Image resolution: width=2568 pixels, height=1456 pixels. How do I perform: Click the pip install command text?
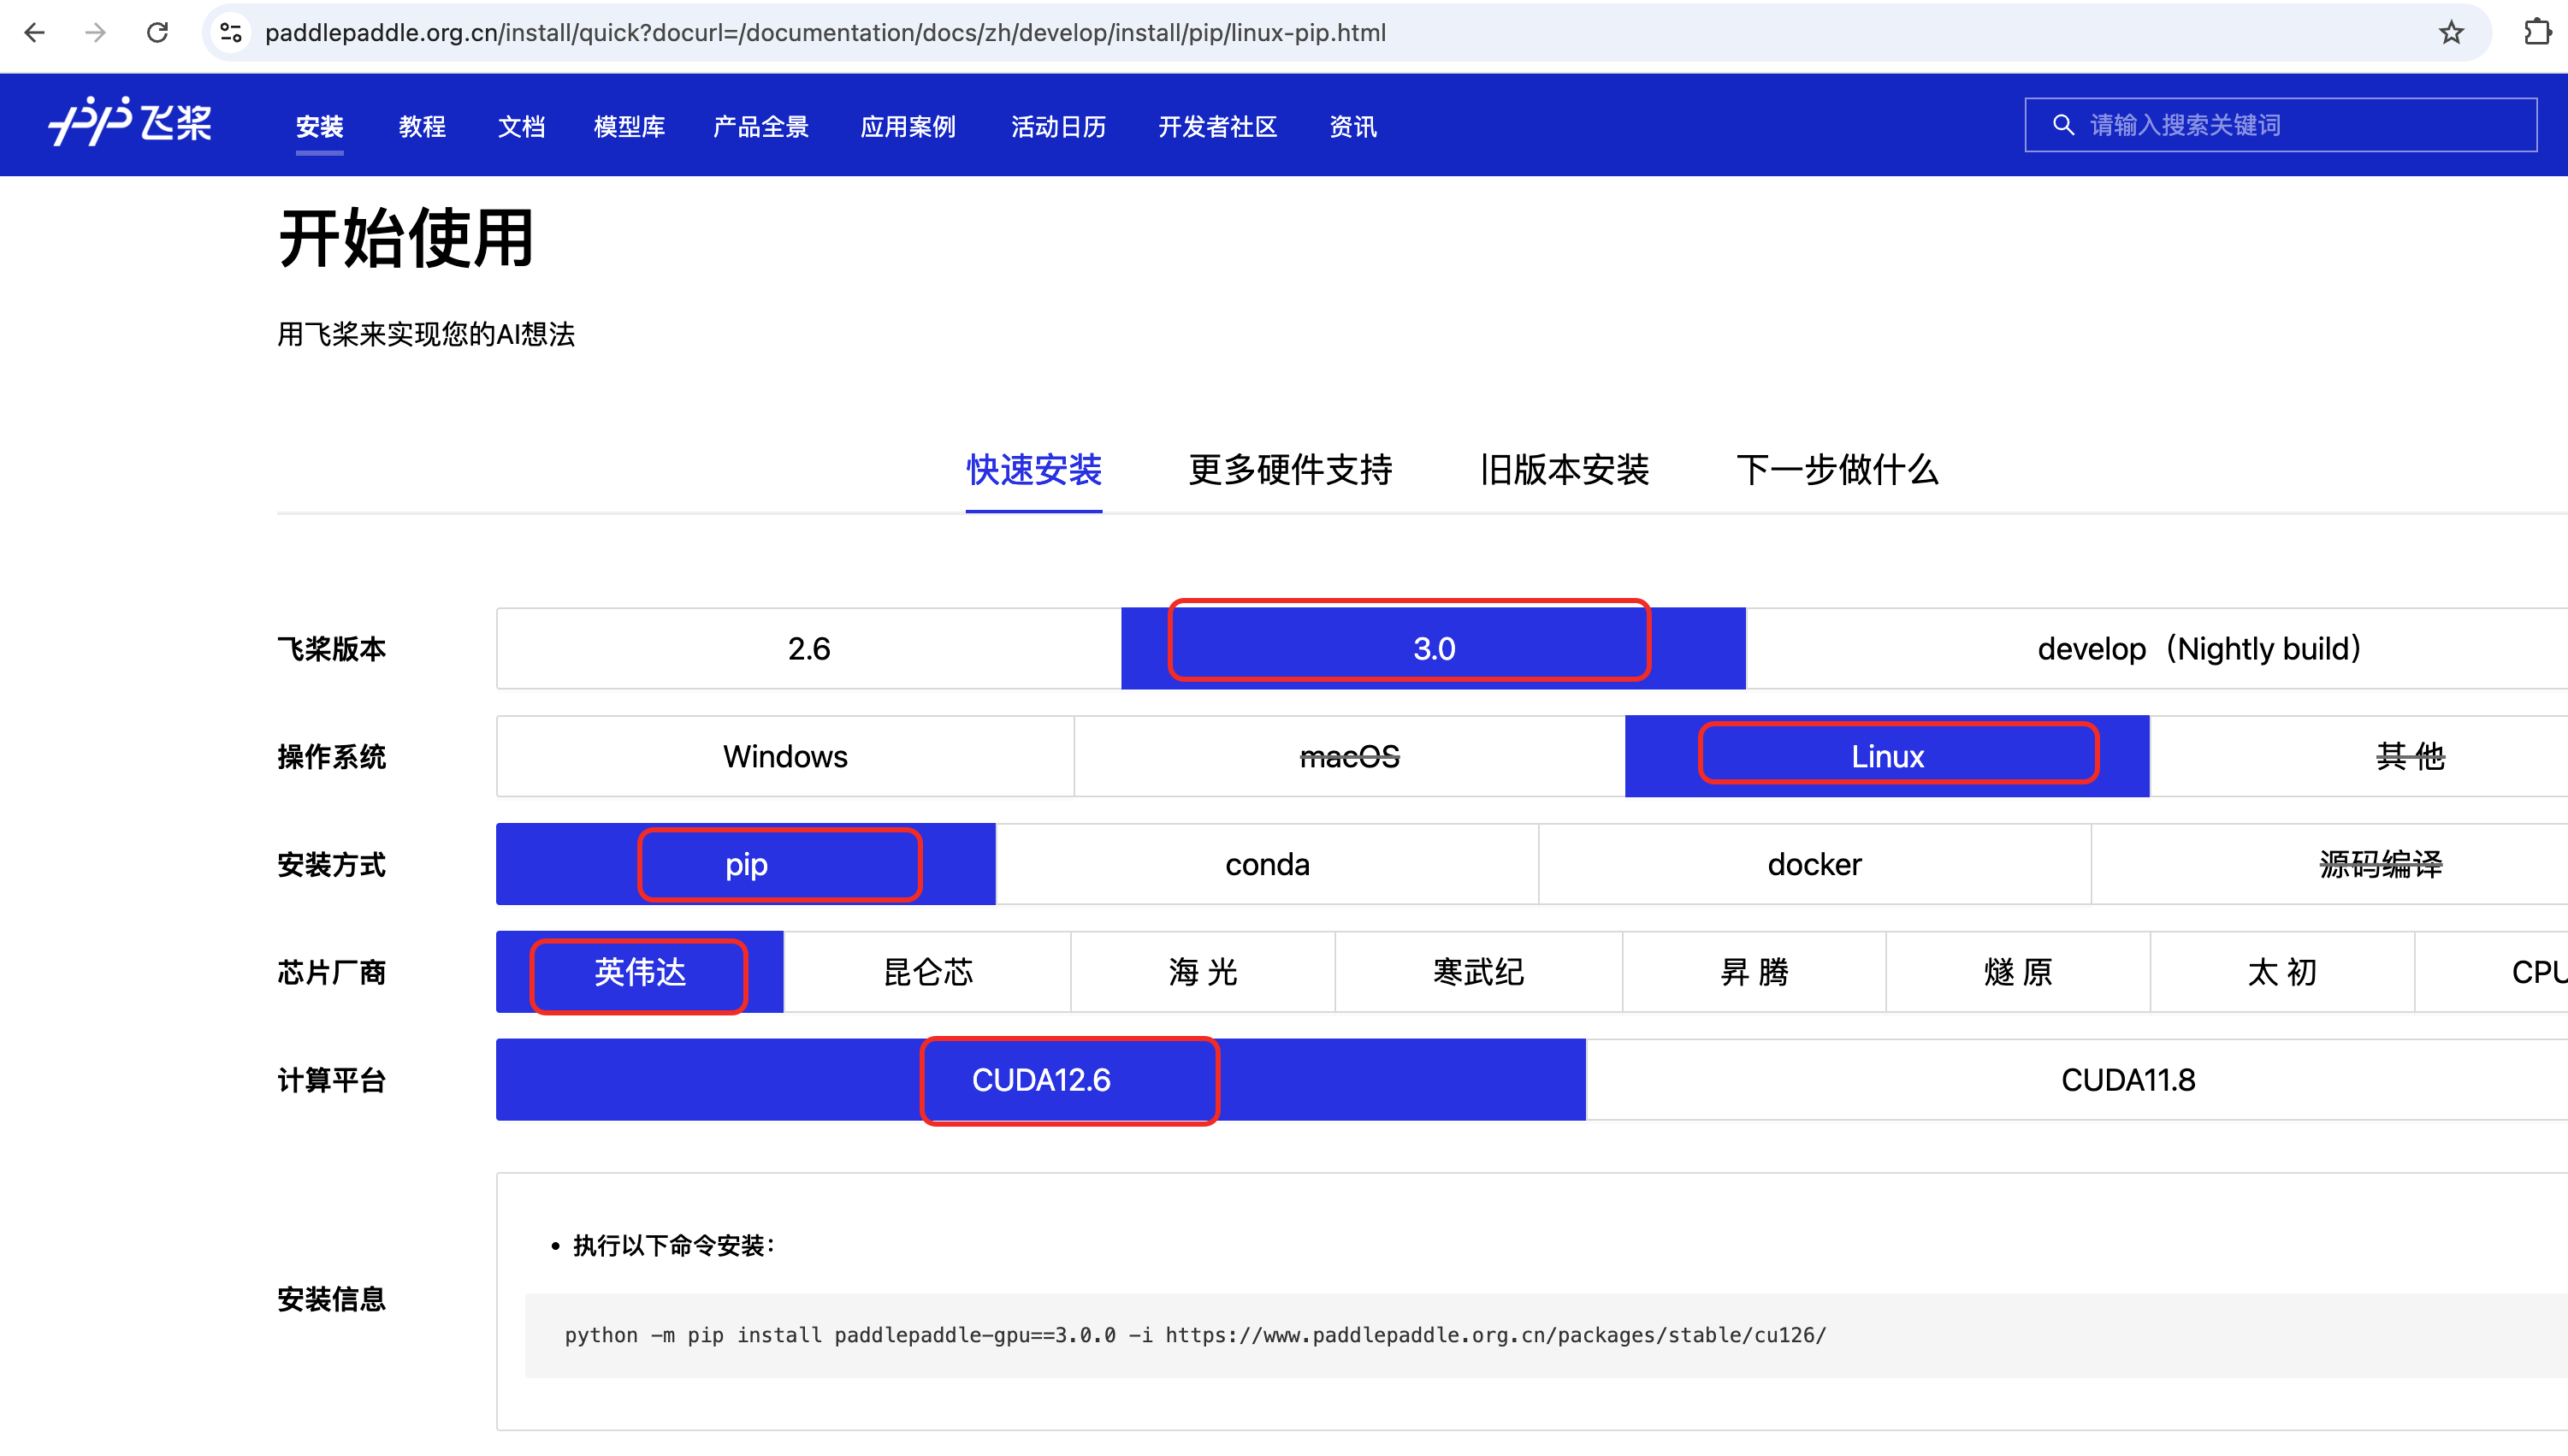tap(1195, 1336)
